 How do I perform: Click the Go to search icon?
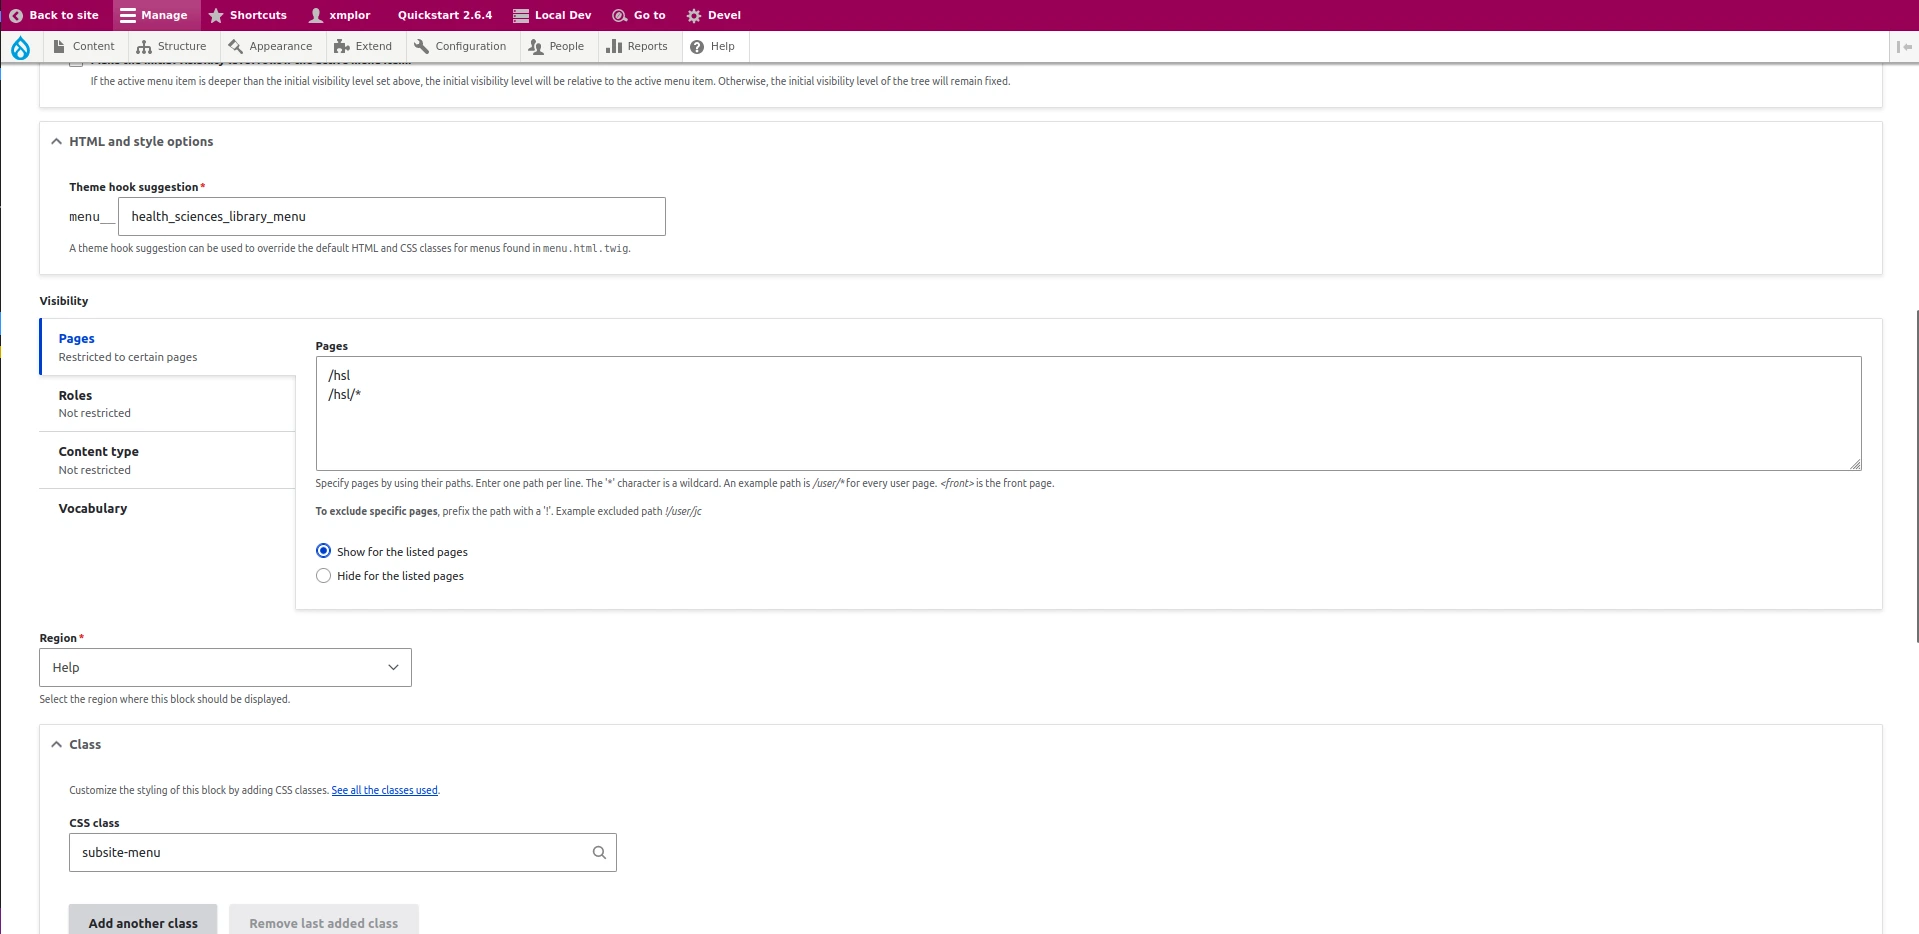pyautogui.click(x=620, y=15)
